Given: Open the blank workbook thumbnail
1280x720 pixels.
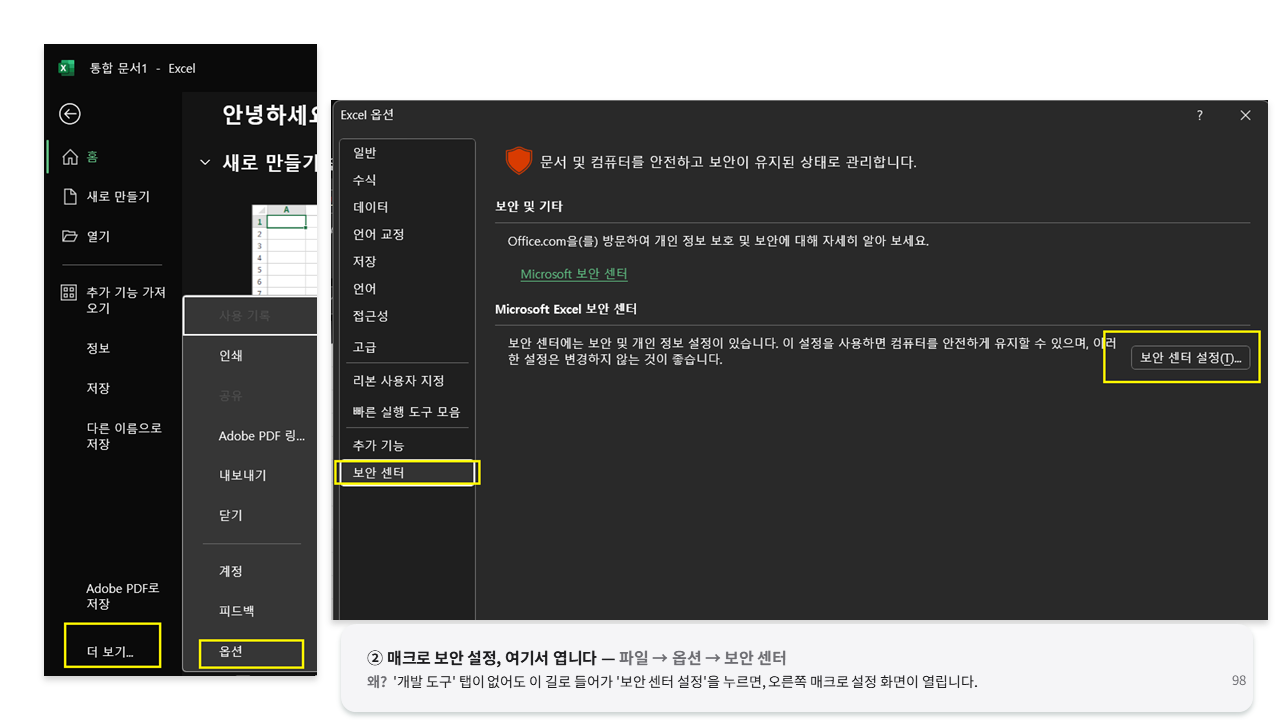Looking at the screenshot, I should point(284,250).
